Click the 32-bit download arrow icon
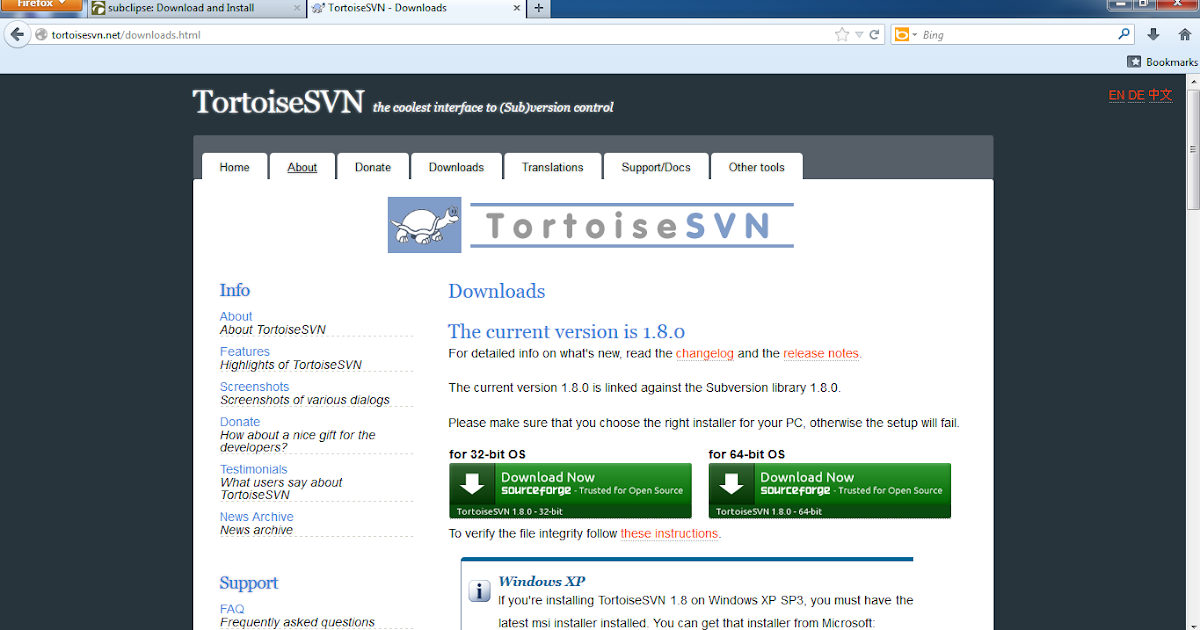Screen dimensions: 1200x630 (473, 484)
